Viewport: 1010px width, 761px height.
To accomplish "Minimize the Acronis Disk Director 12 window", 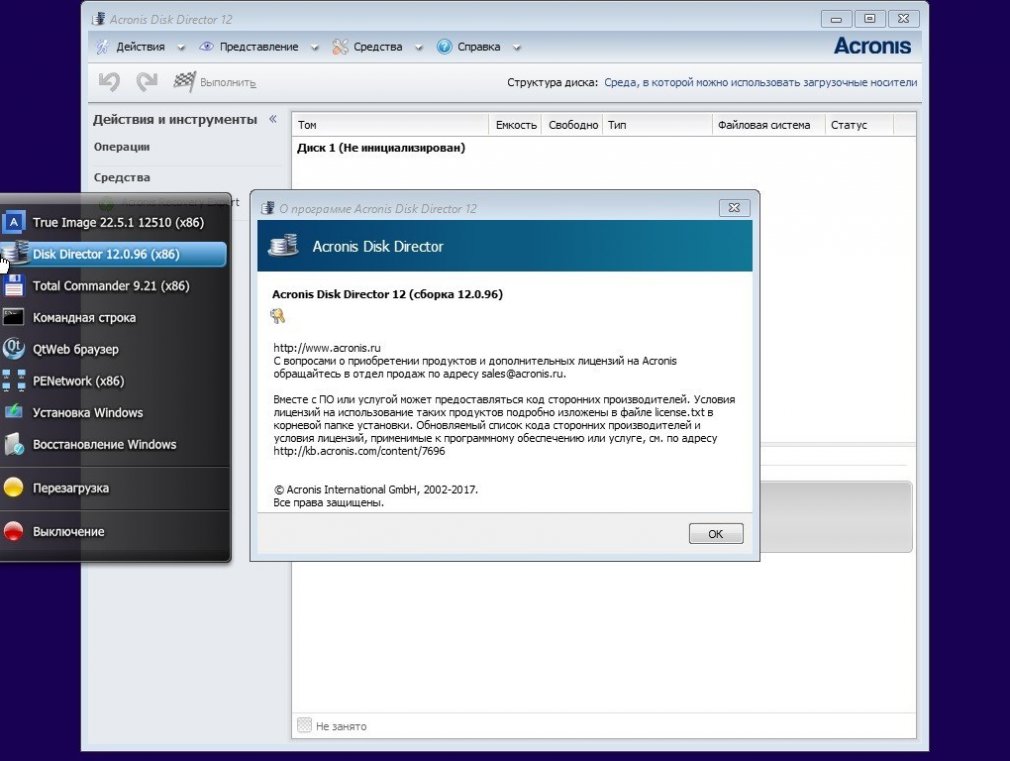I will (x=836, y=19).
